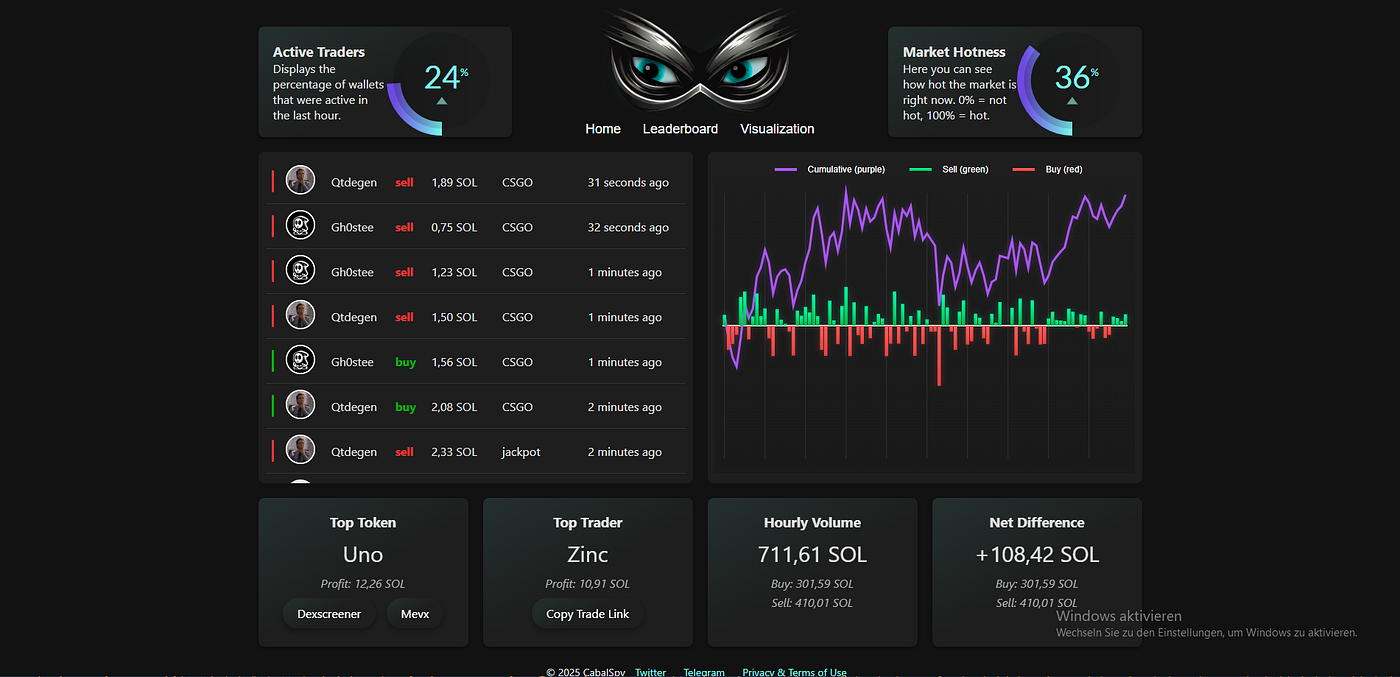The image size is (1400, 677).
Task: Click the 2,33 SOL amount
Action: 454,453
